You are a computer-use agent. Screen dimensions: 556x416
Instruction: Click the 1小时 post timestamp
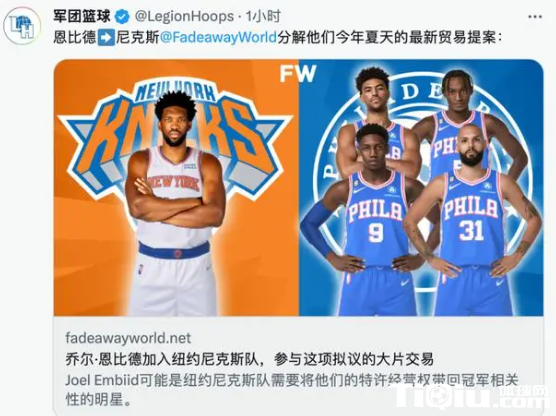point(263,16)
